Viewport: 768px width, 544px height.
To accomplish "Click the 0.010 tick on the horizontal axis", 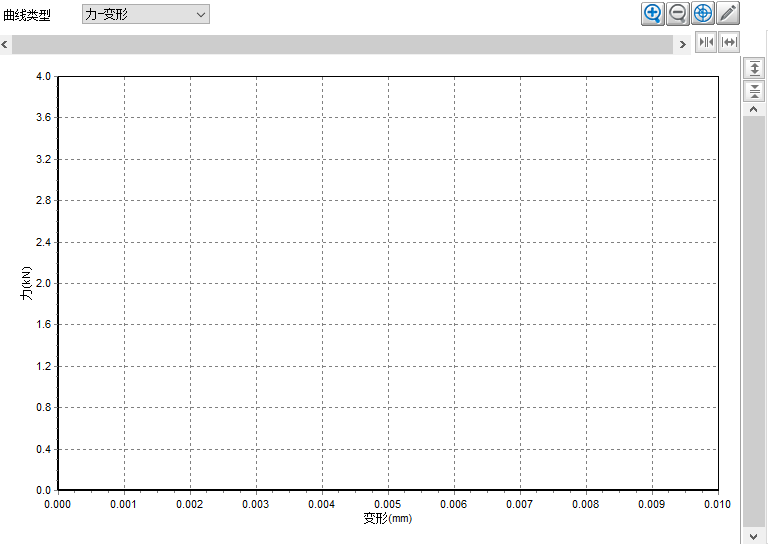I will pos(717,505).
